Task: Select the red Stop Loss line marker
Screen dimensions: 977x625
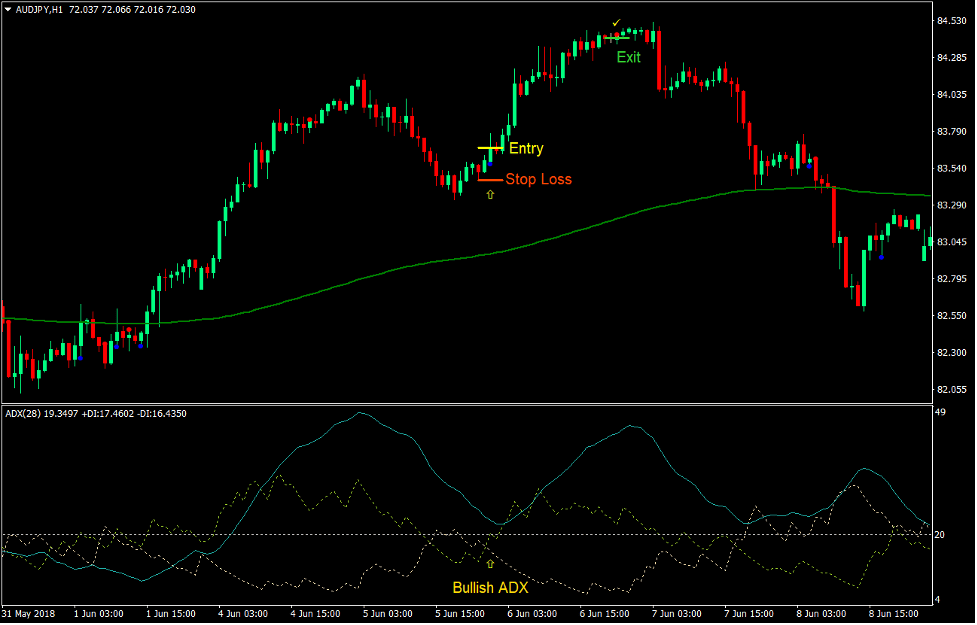Action: (489, 179)
